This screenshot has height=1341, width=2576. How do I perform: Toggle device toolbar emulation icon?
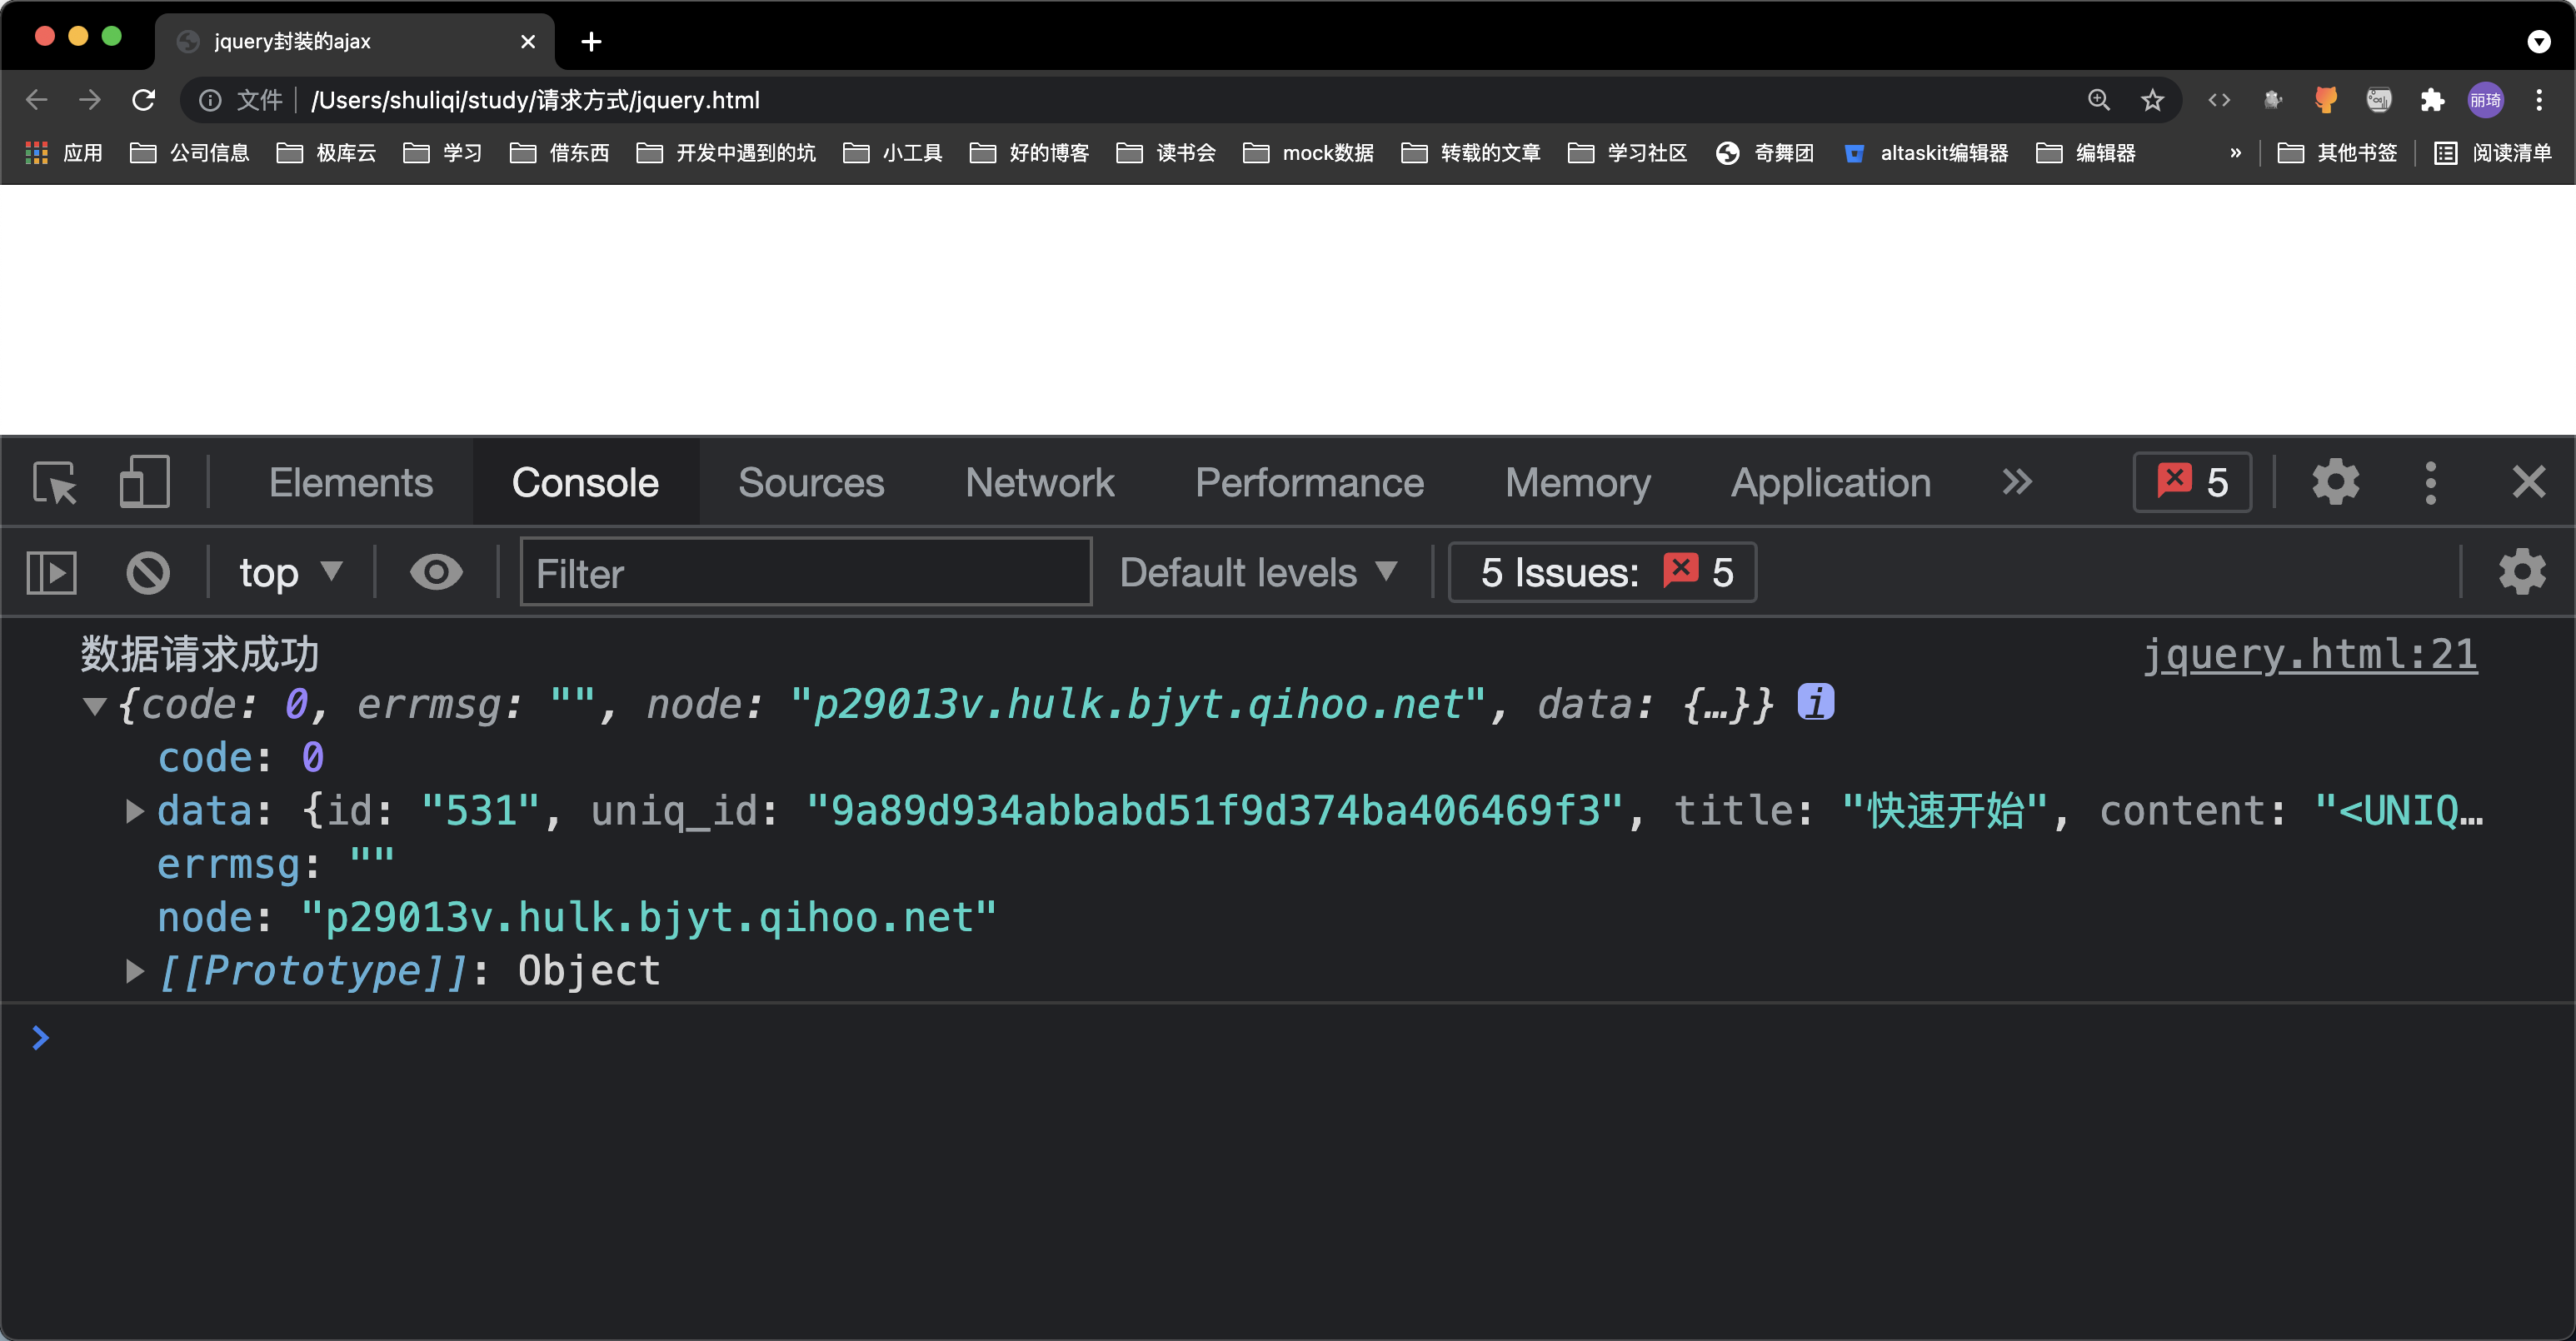144,483
